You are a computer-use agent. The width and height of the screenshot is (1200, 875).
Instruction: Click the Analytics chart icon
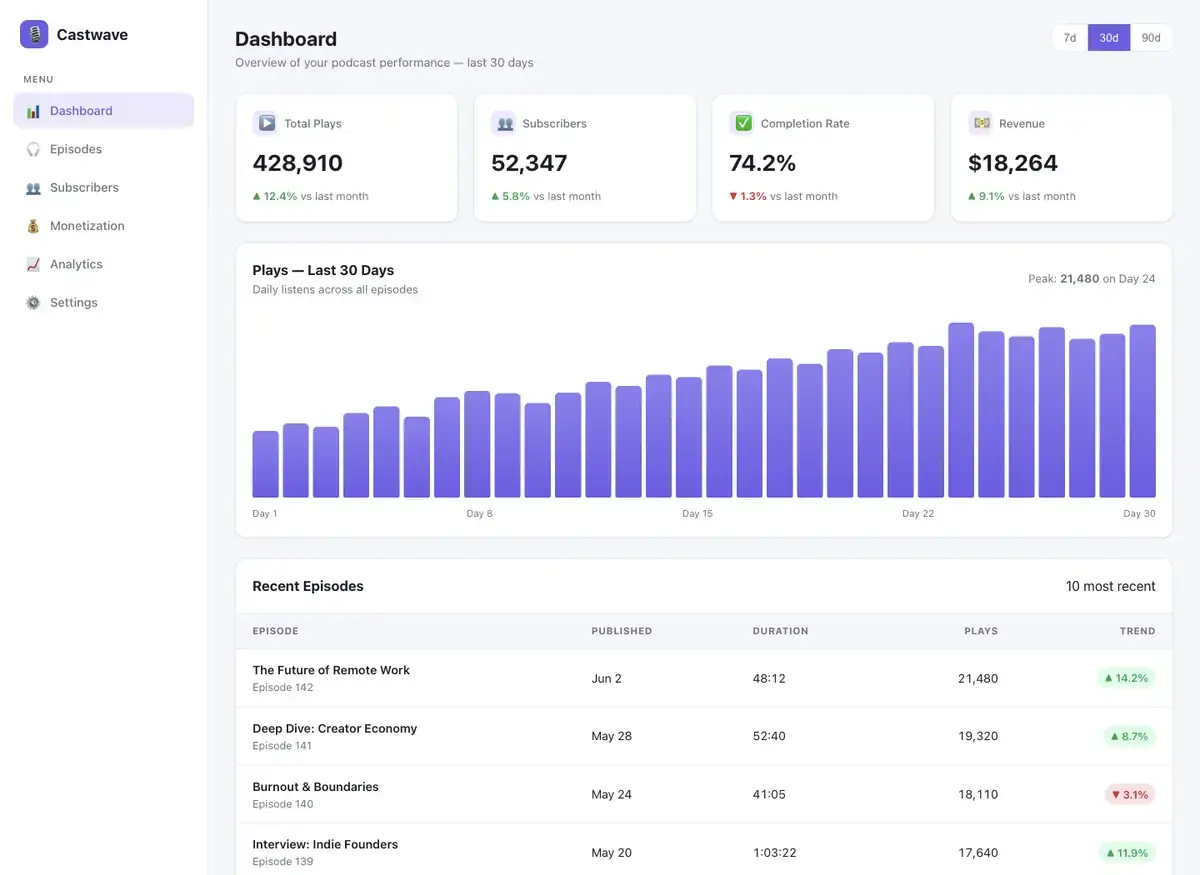(33, 264)
